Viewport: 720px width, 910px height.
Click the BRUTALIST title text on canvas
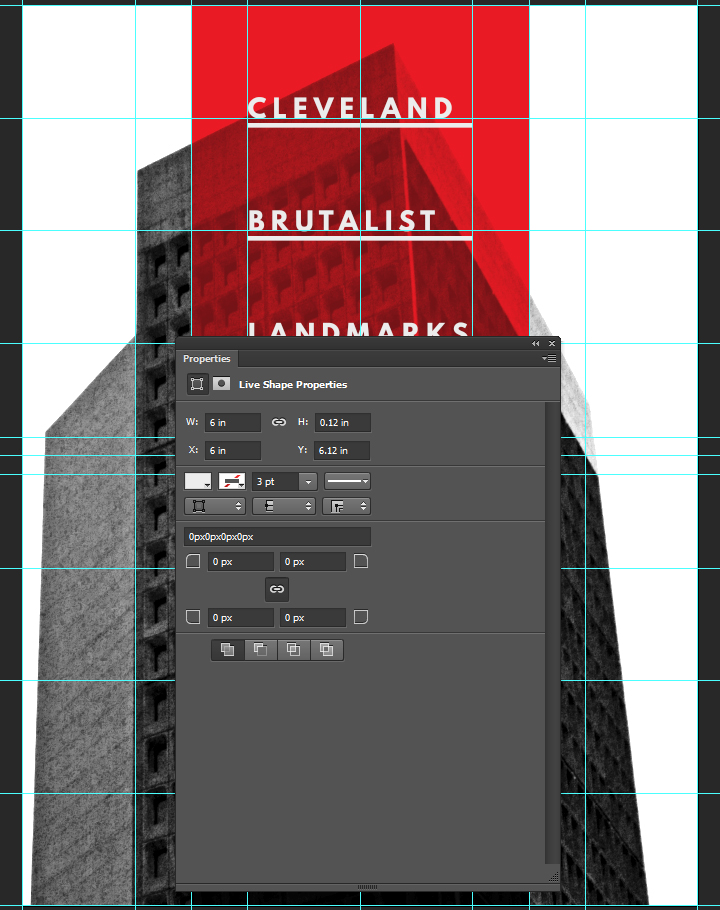pos(342,221)
